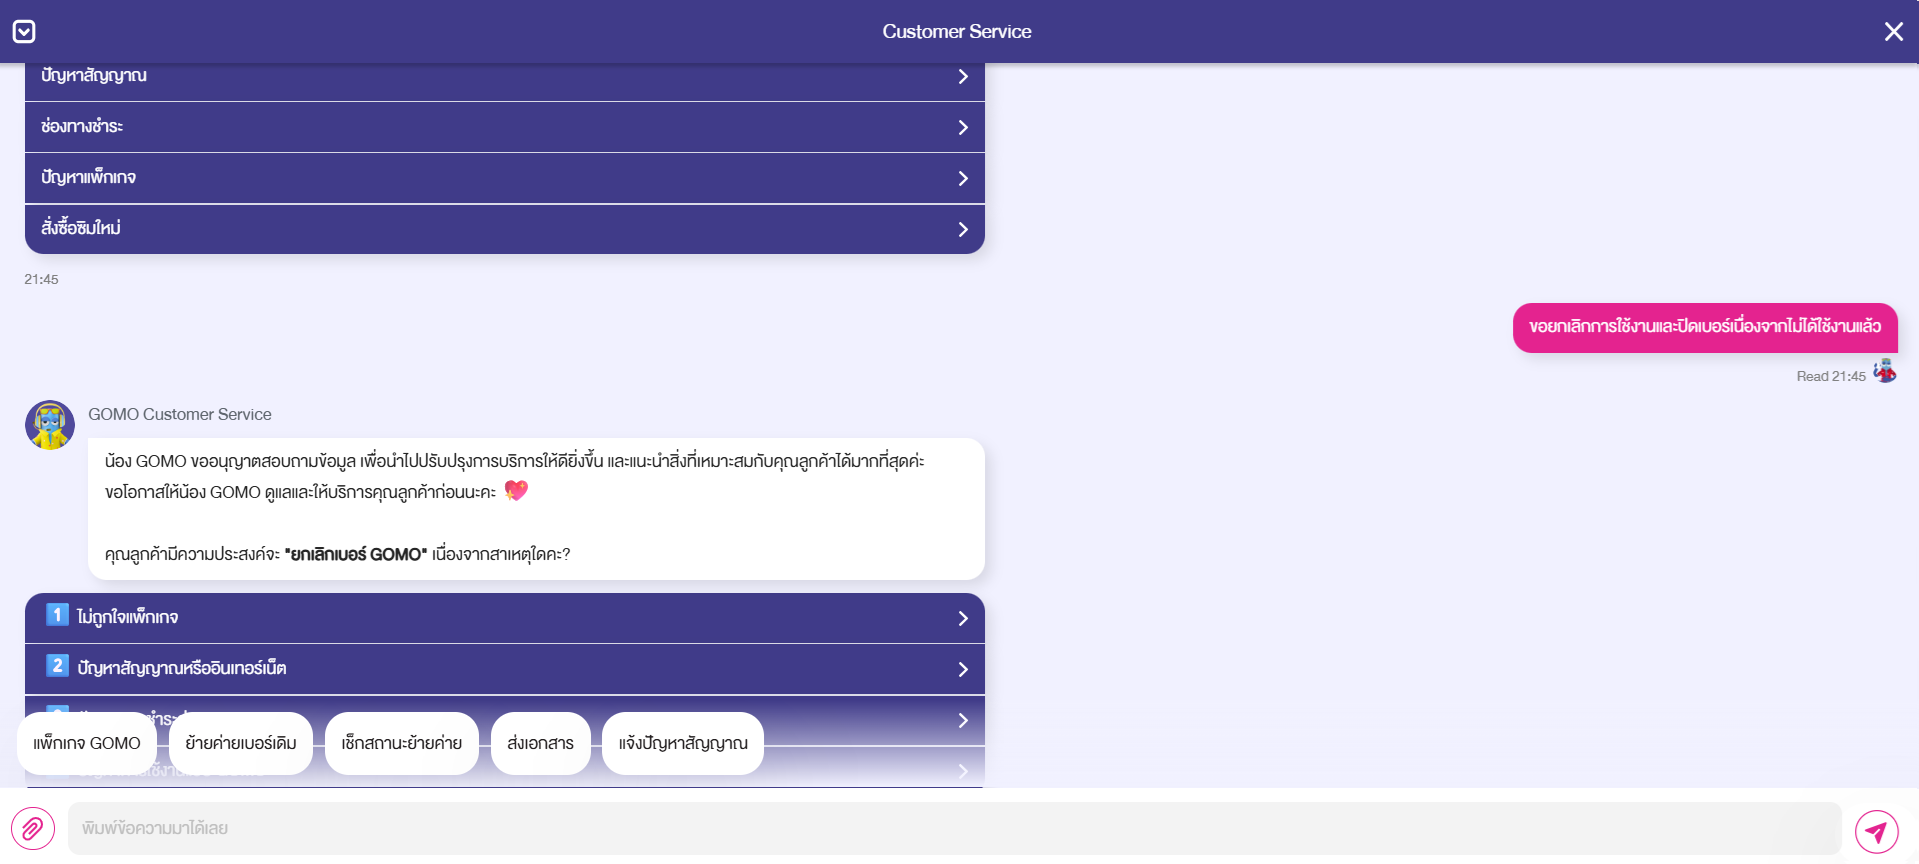Click the GOMO Customer Service avatar
This screenshot has height=864, width=1919.
pyautogui.click(x=50, y=425)
